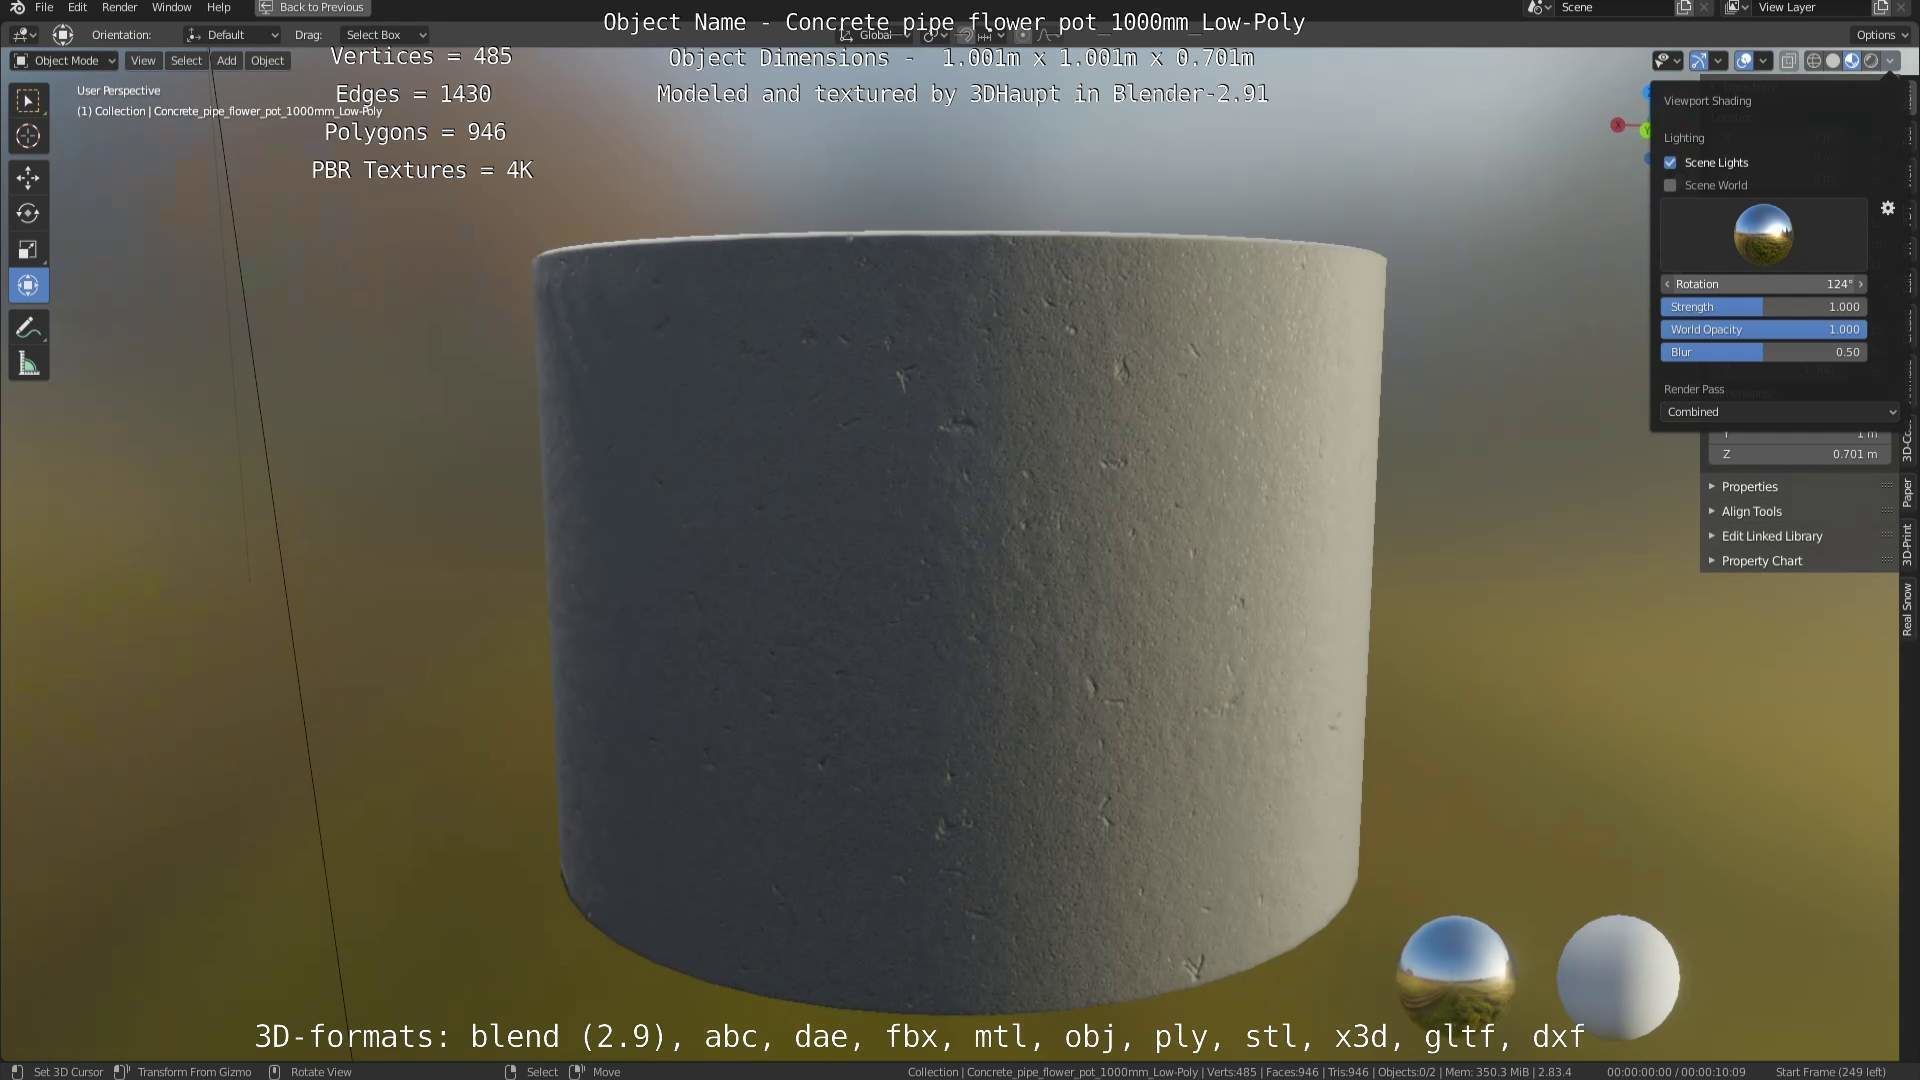Open the Edit menu
1920x1080 pixels.
77,7
